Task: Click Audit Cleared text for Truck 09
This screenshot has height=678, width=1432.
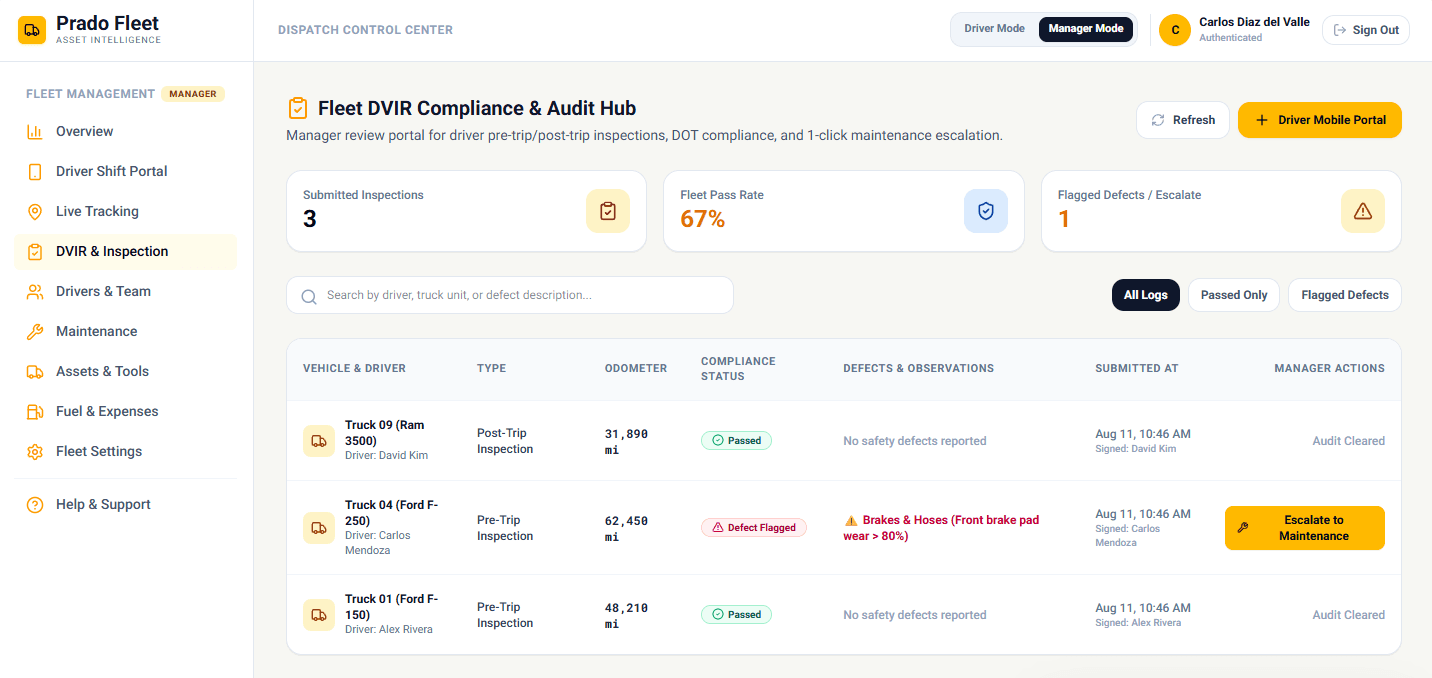Action: (x=1349, y=441)
